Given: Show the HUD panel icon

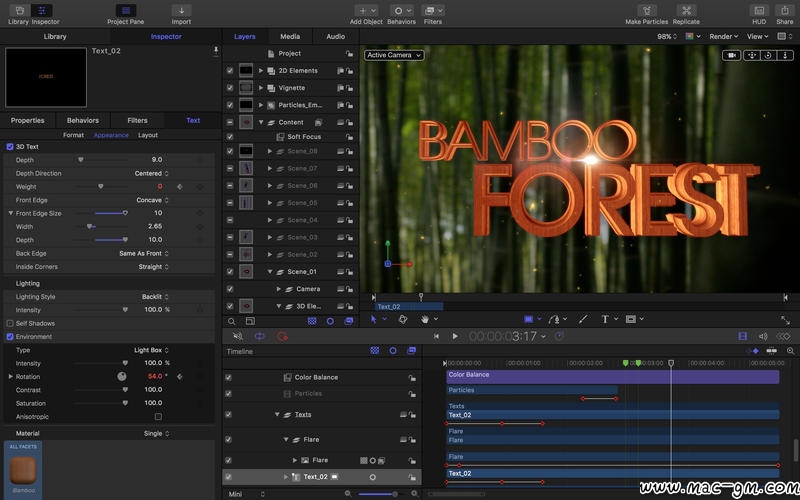Looking at the screenshot, I should click(x=759, y=10).
